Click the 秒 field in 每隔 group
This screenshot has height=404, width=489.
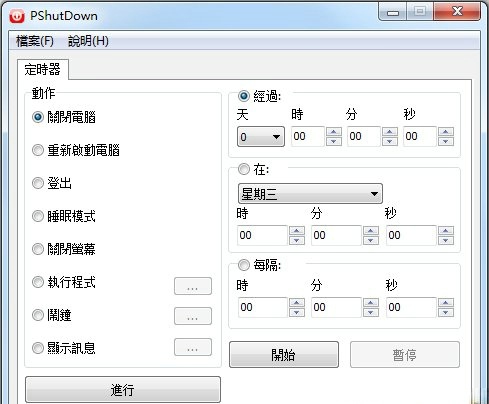click(411, 307)
